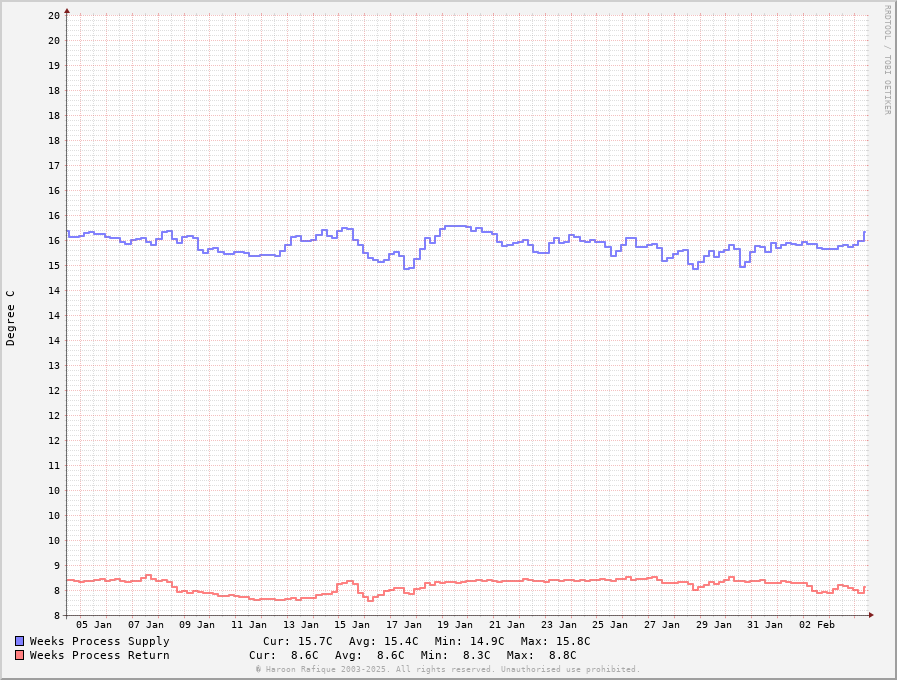Select the 19 Jan date tick label

click(456, 625)
